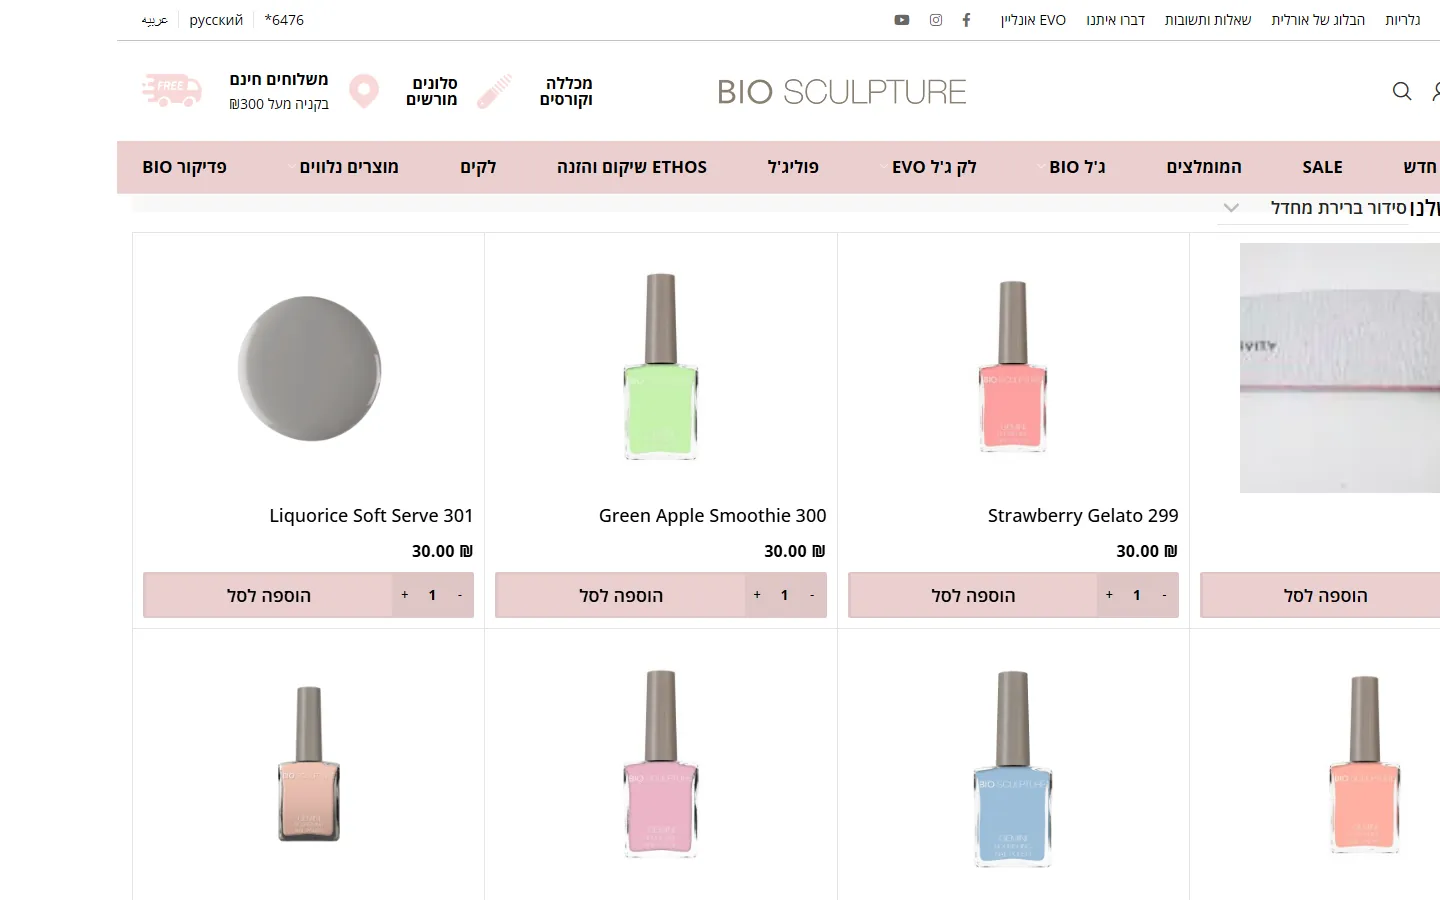
Task: Select the grey Liquorice Soft Serve swatch
Action: click(310, 369)
